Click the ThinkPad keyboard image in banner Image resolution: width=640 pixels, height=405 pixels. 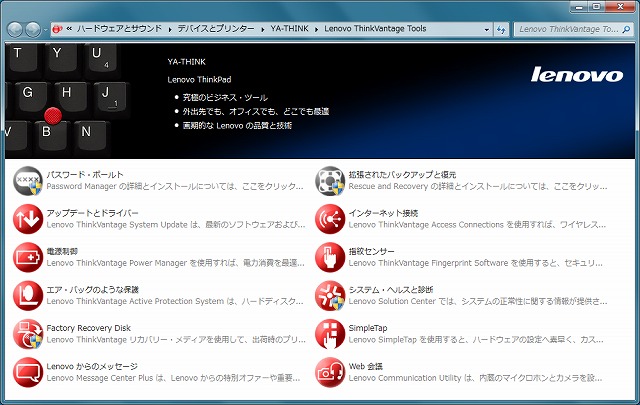pyautogui.click(x=67, y=101)
